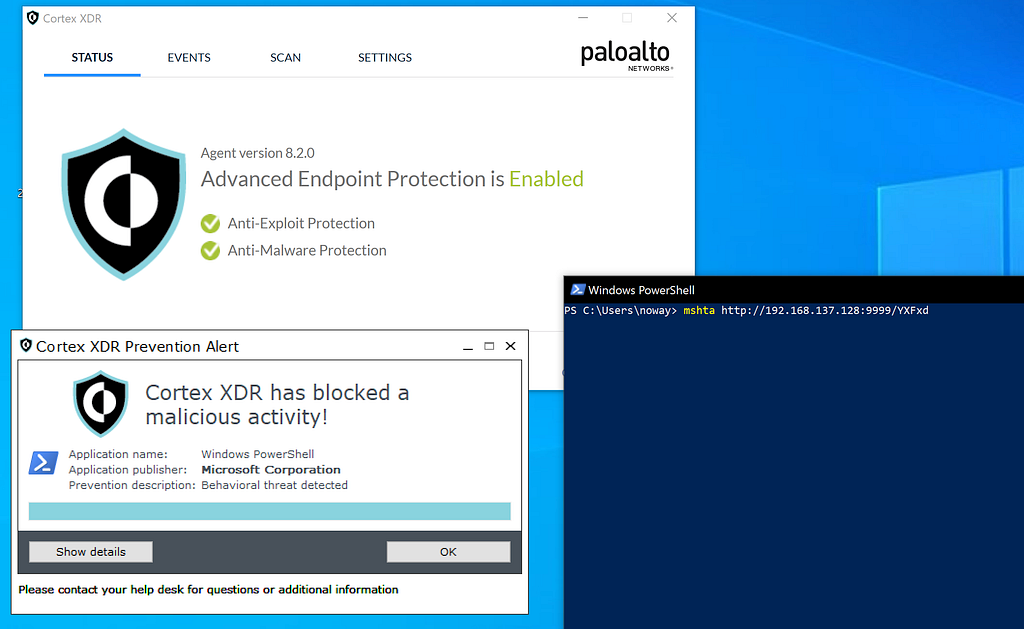Close the main Cortex XDR window

672,18
